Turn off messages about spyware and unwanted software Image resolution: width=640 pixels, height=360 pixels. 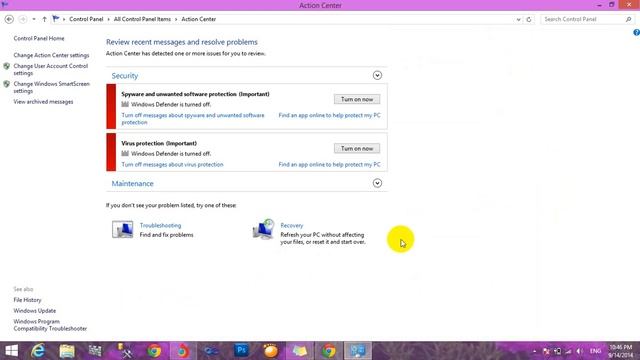click(x=193, y=119)
